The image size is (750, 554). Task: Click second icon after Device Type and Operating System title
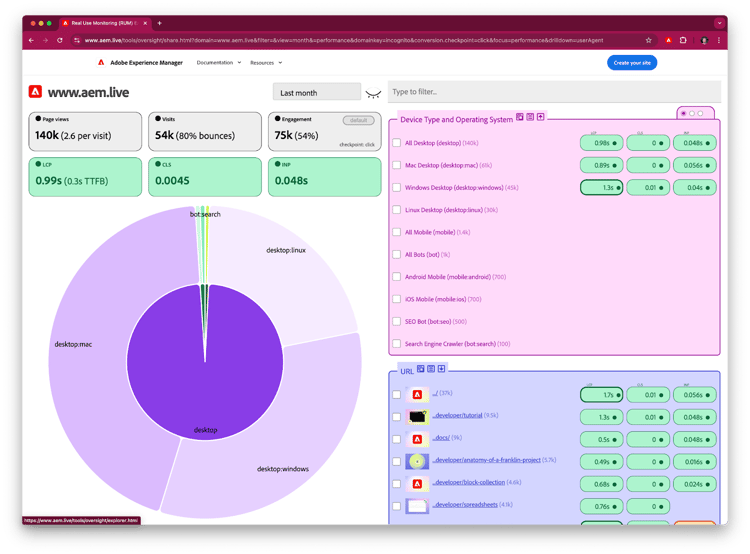530,117
